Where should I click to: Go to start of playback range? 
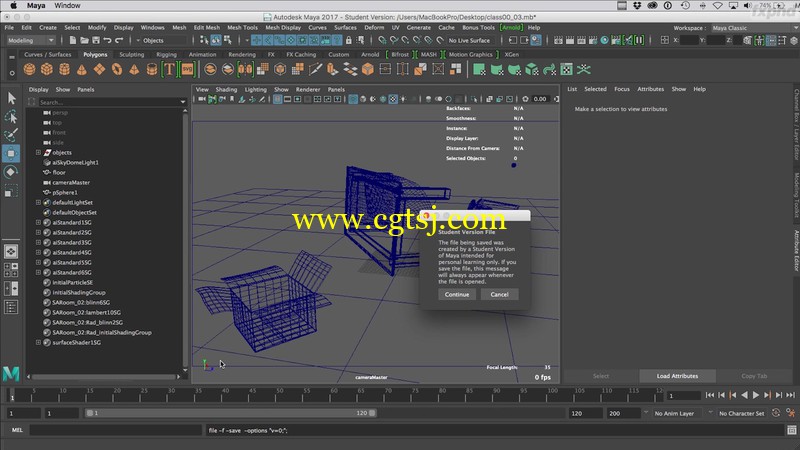pyautogui.click(x=710, y=395)
